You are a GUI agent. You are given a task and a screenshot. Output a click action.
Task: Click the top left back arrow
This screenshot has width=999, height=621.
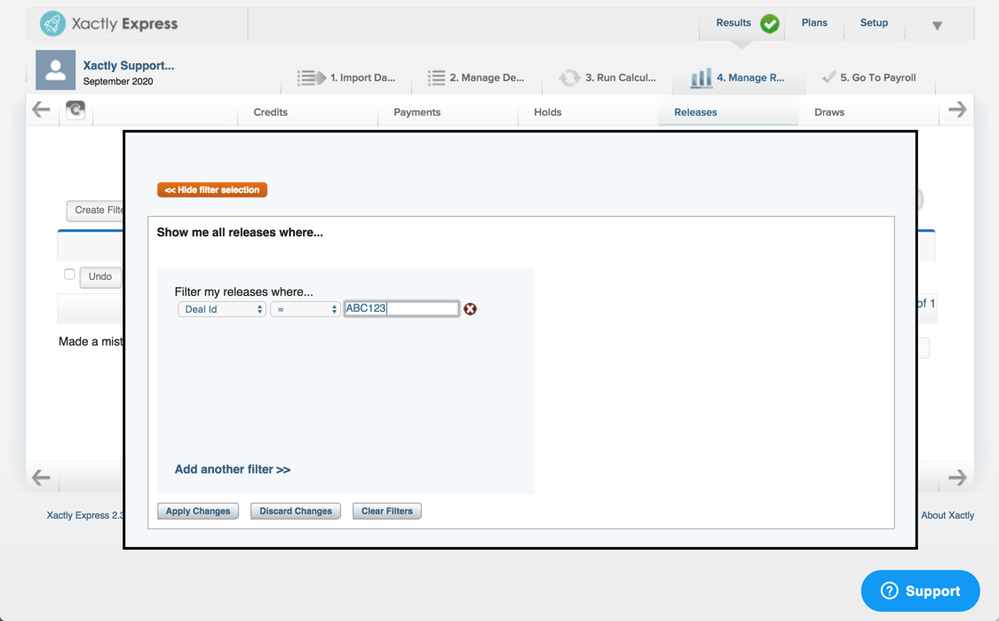pos(41,110)
